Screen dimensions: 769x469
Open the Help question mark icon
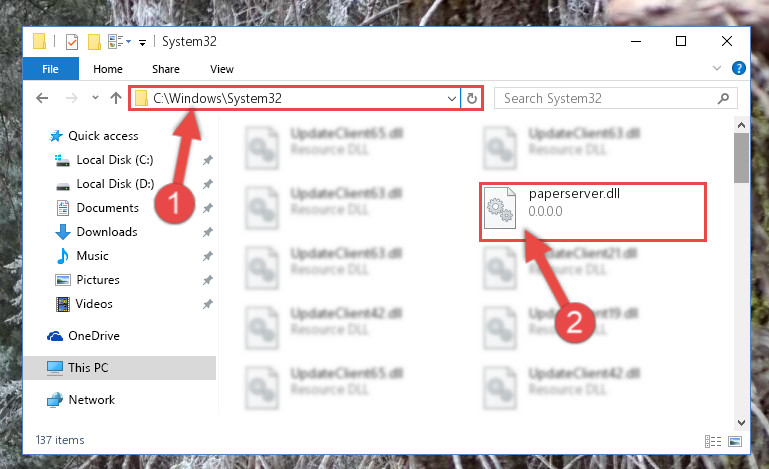[739, 68]
